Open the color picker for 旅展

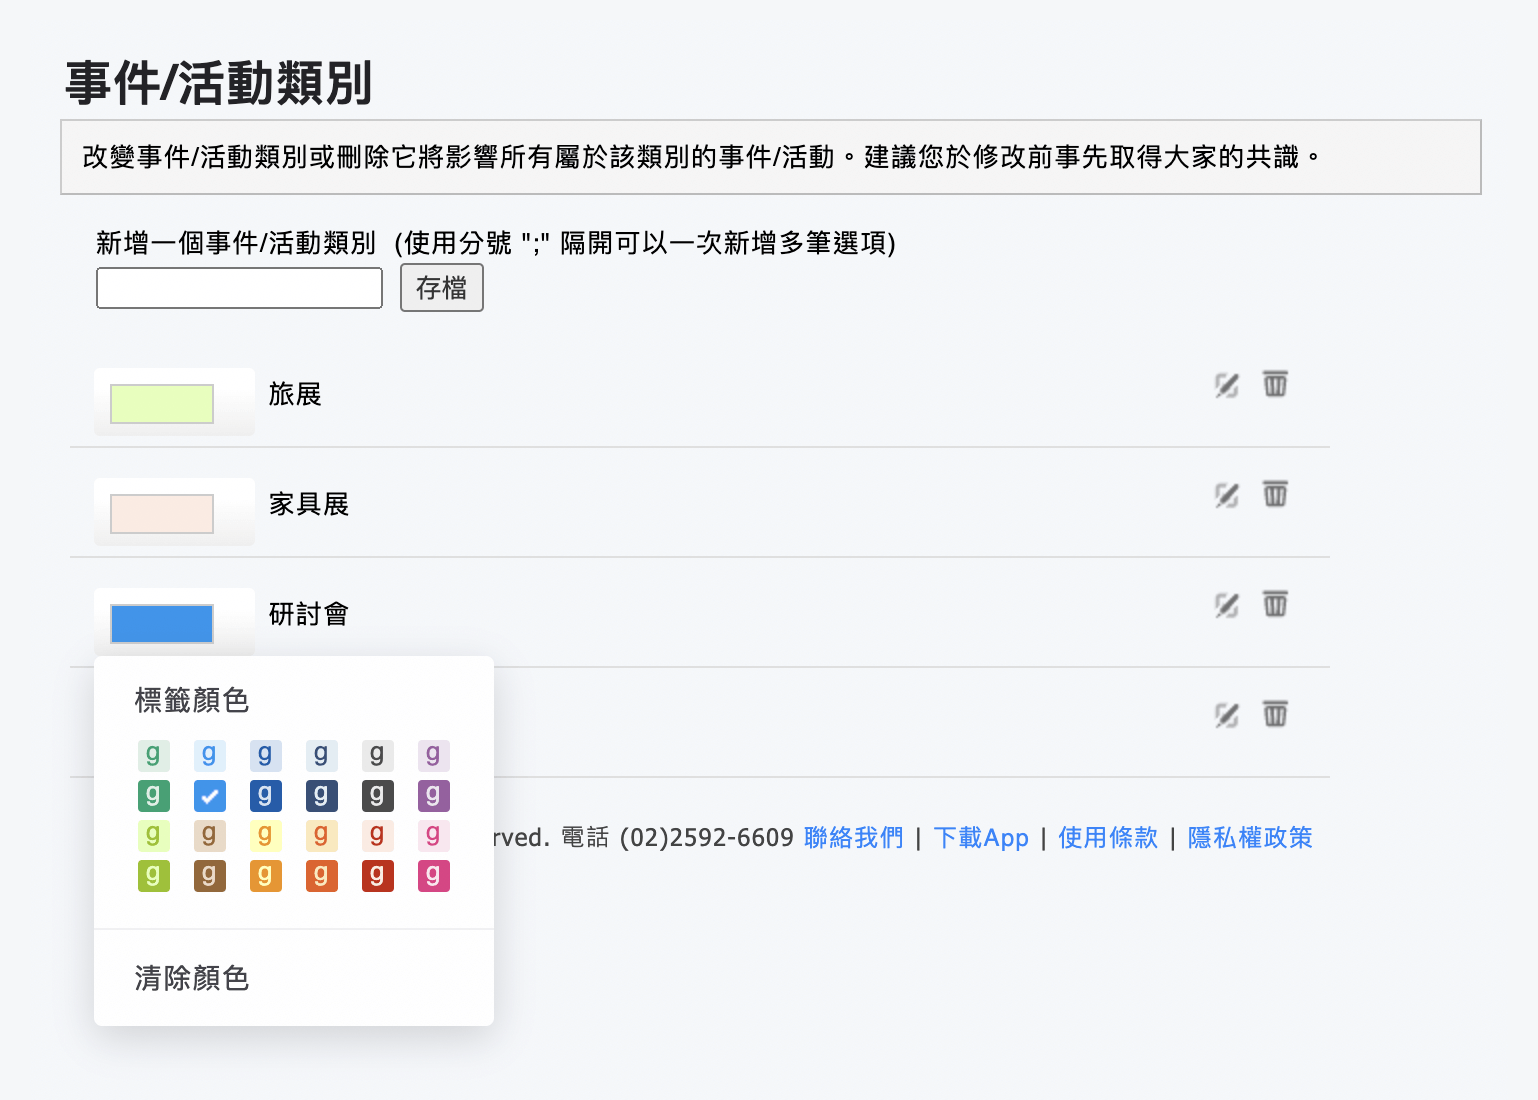161,403
